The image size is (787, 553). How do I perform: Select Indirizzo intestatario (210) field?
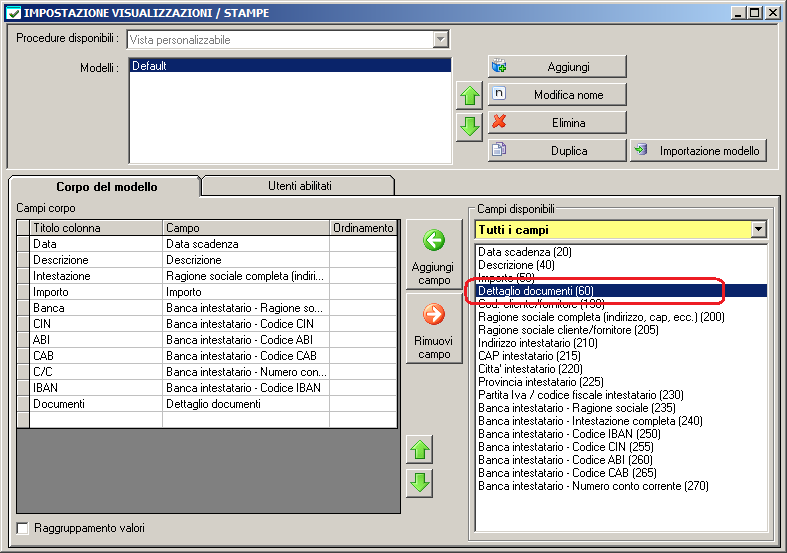tap(620, 343)
